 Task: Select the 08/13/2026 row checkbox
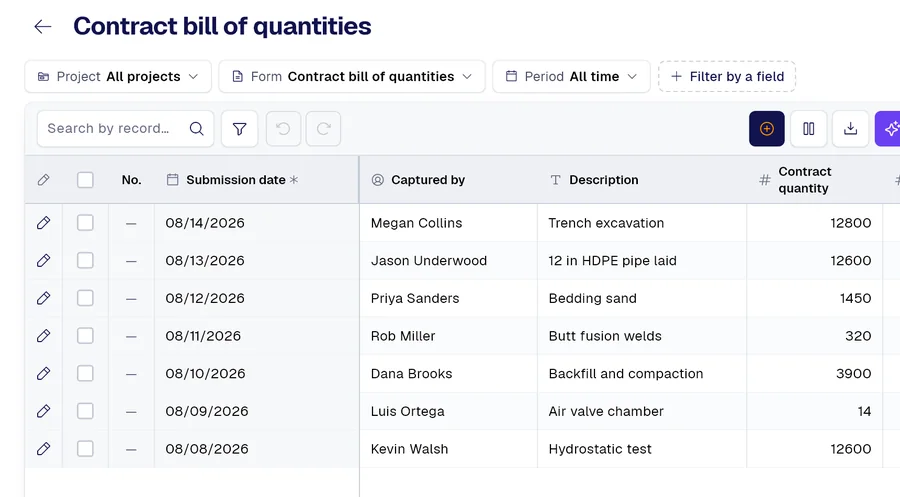85,261
